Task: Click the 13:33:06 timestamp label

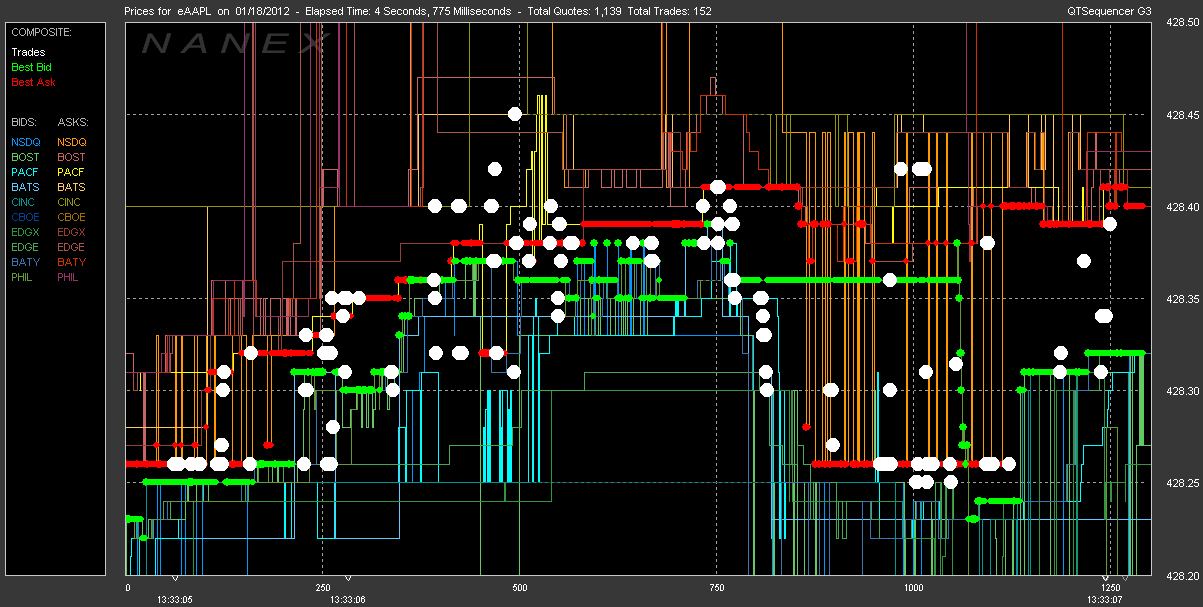Action: (348, 598)
